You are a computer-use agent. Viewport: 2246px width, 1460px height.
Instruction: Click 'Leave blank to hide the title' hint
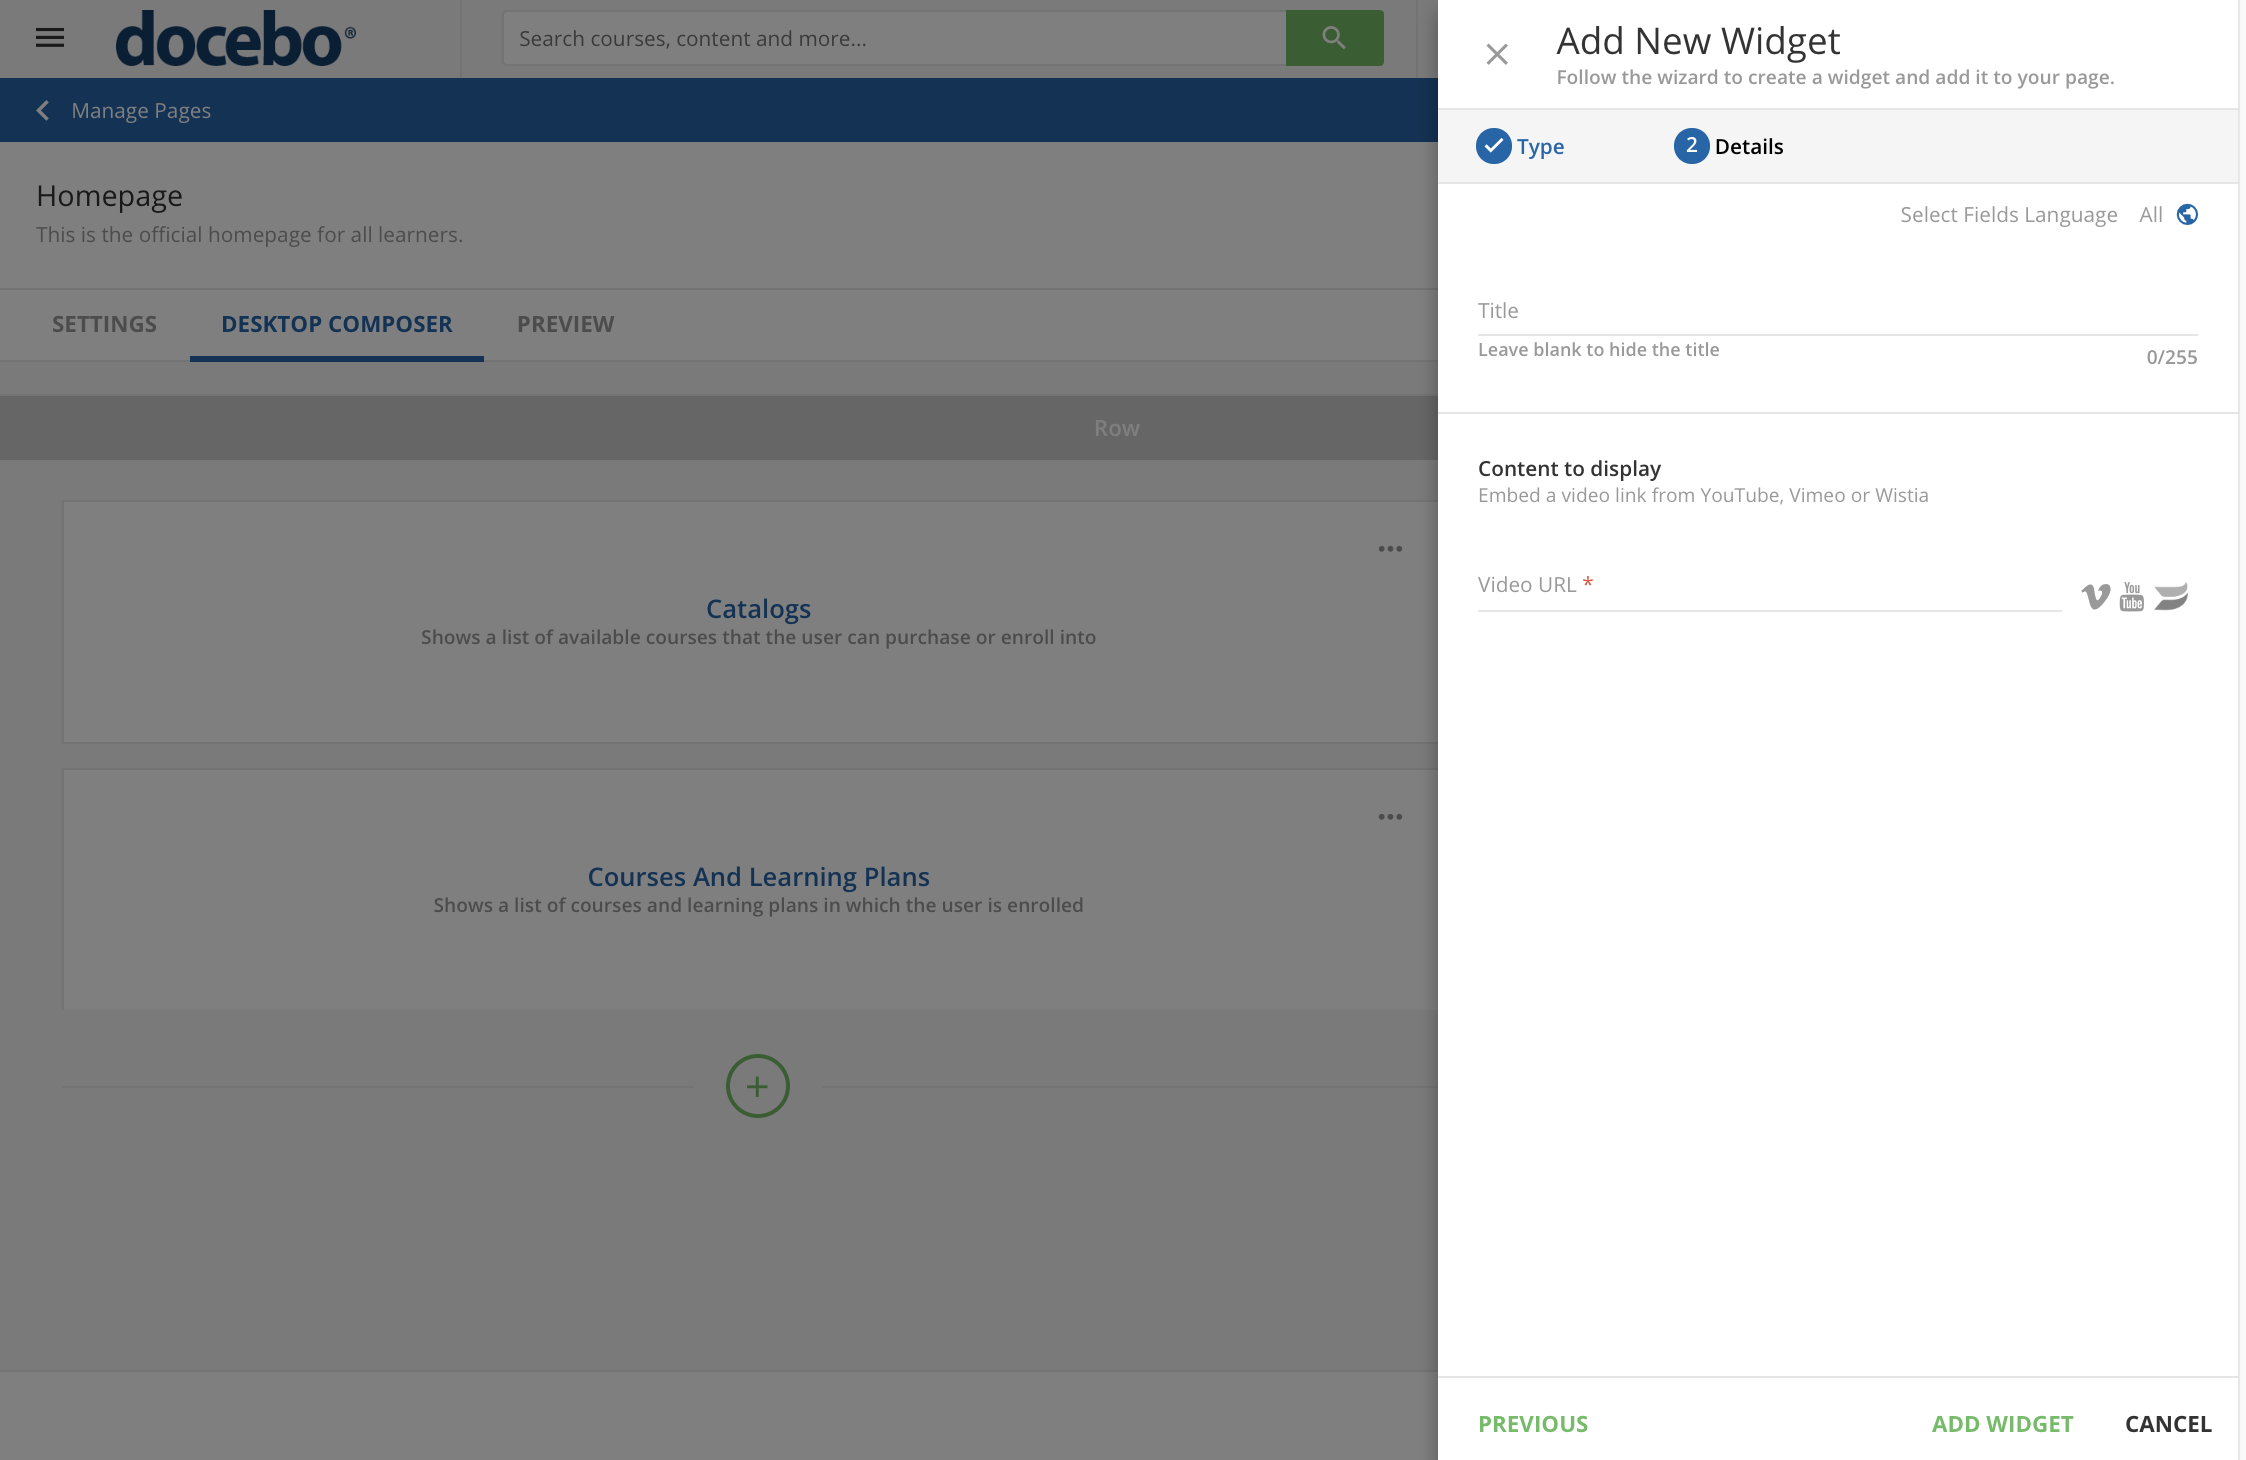1598,349
